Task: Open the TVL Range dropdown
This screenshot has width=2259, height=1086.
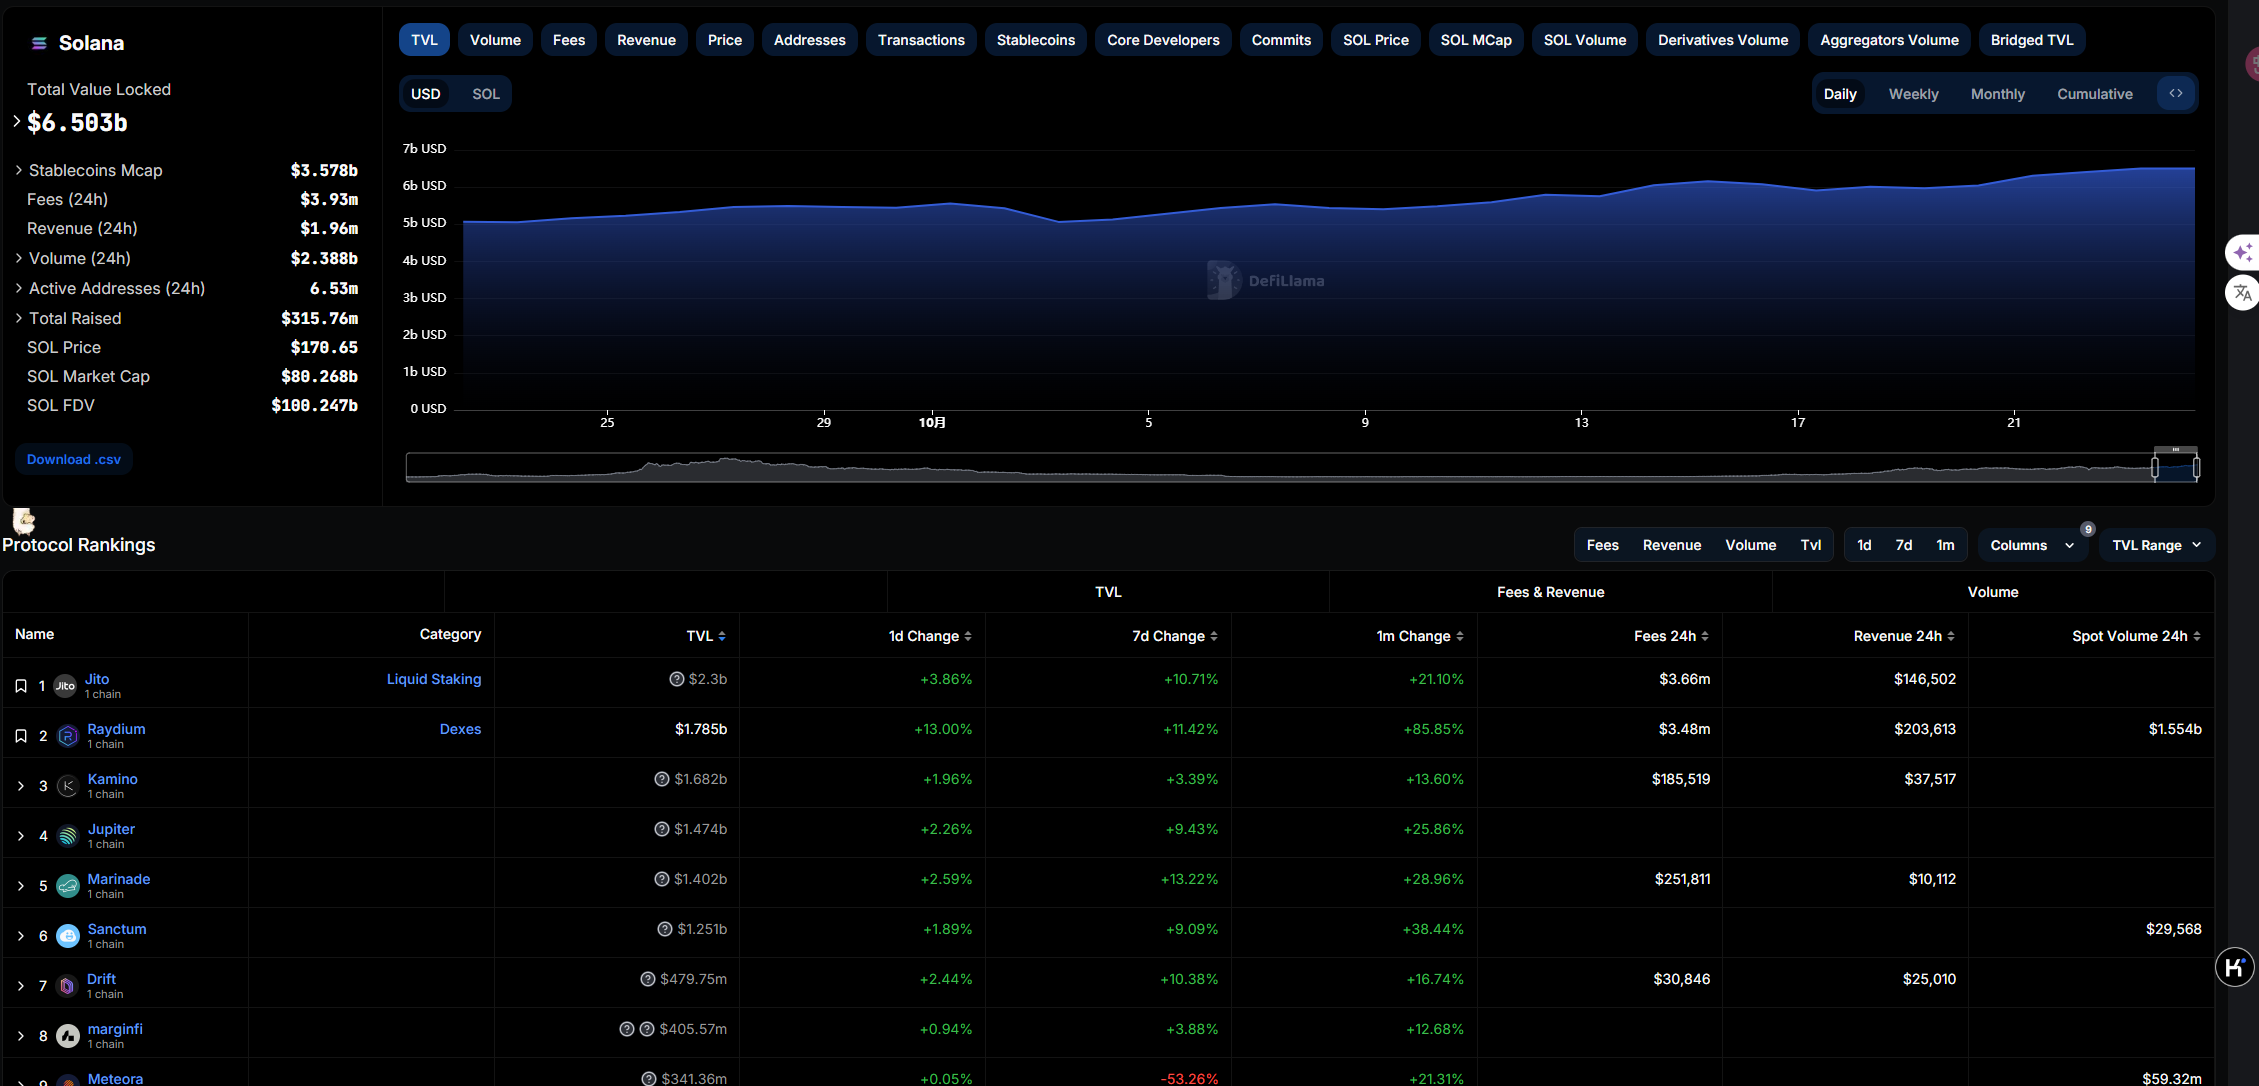Action: coord(2155,545)
